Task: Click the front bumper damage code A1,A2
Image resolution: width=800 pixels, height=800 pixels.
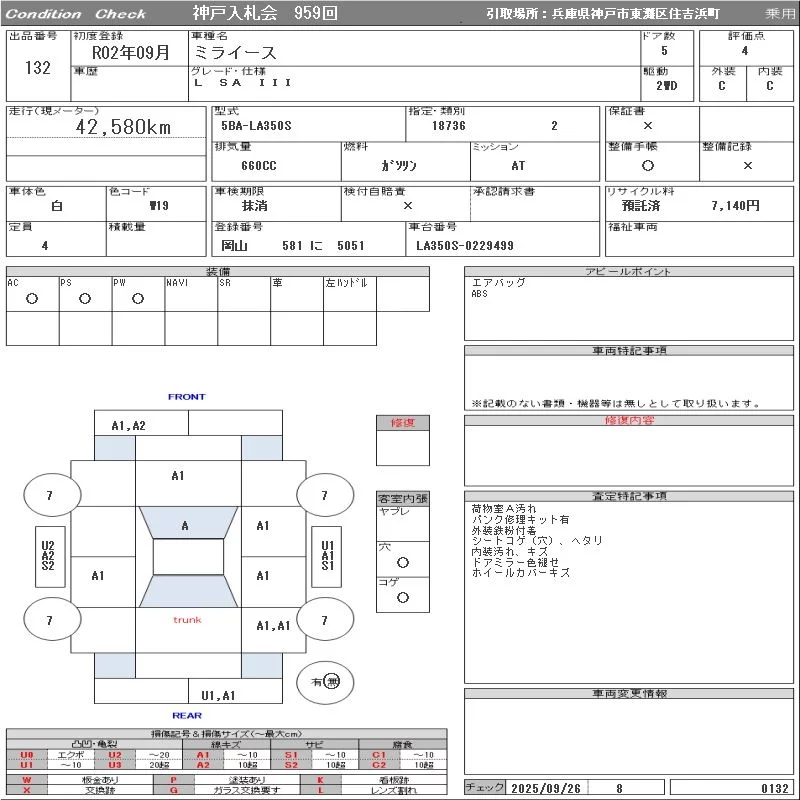Action: [x=129, y=426]
